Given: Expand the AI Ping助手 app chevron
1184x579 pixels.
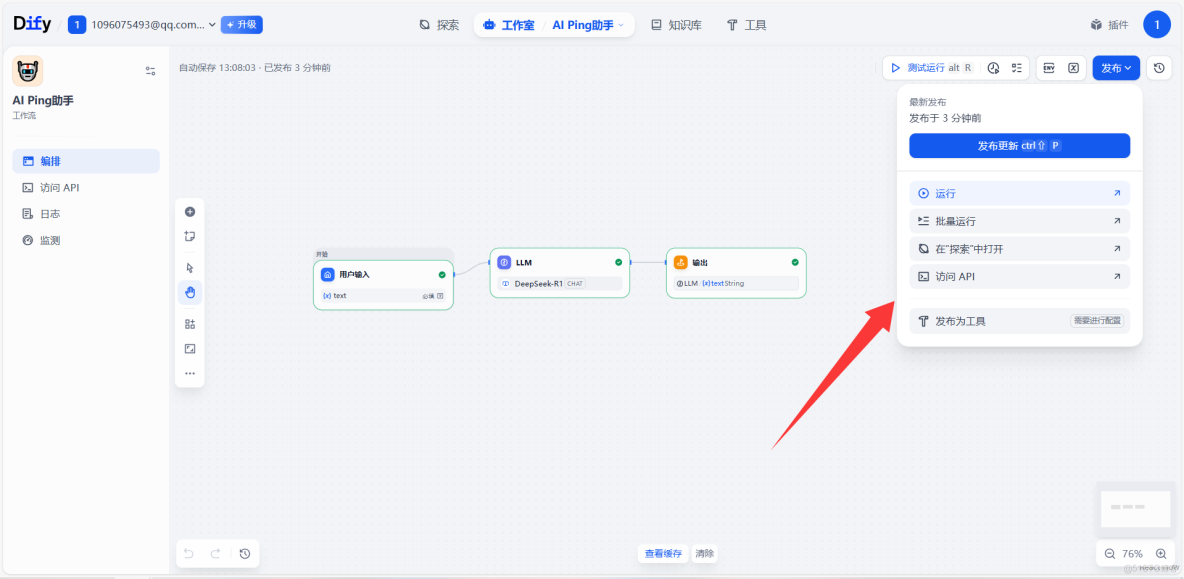Looking at the screenshot, I should click(621, 24).
